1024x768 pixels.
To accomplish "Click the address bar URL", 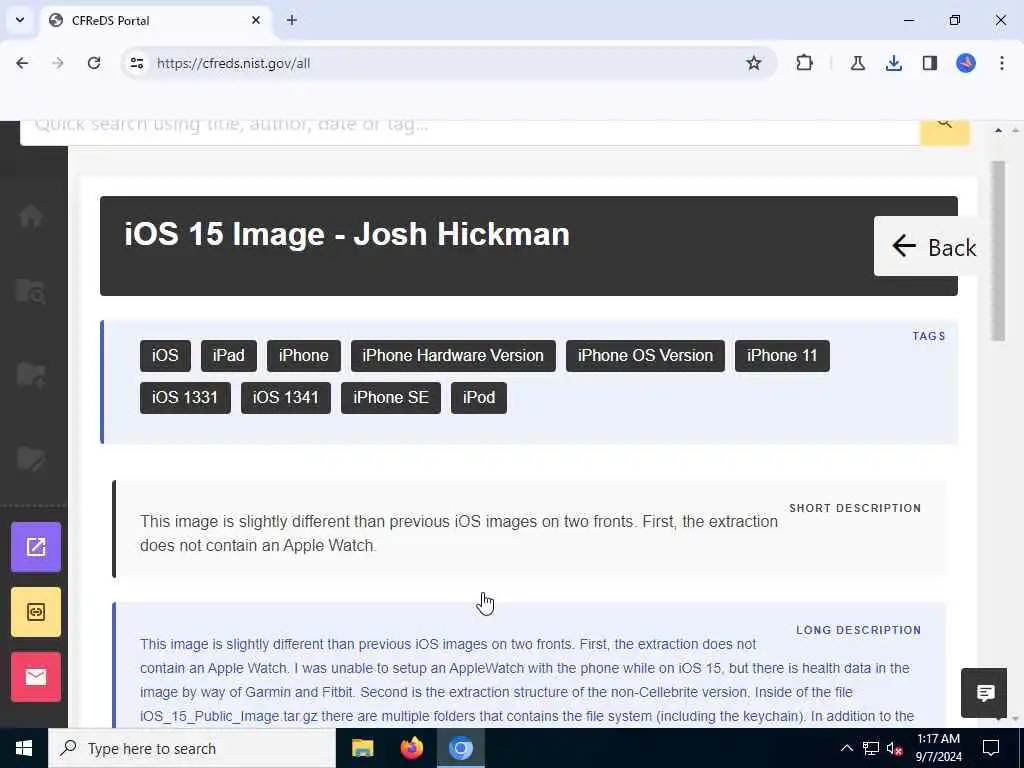I will click(233, 63).
